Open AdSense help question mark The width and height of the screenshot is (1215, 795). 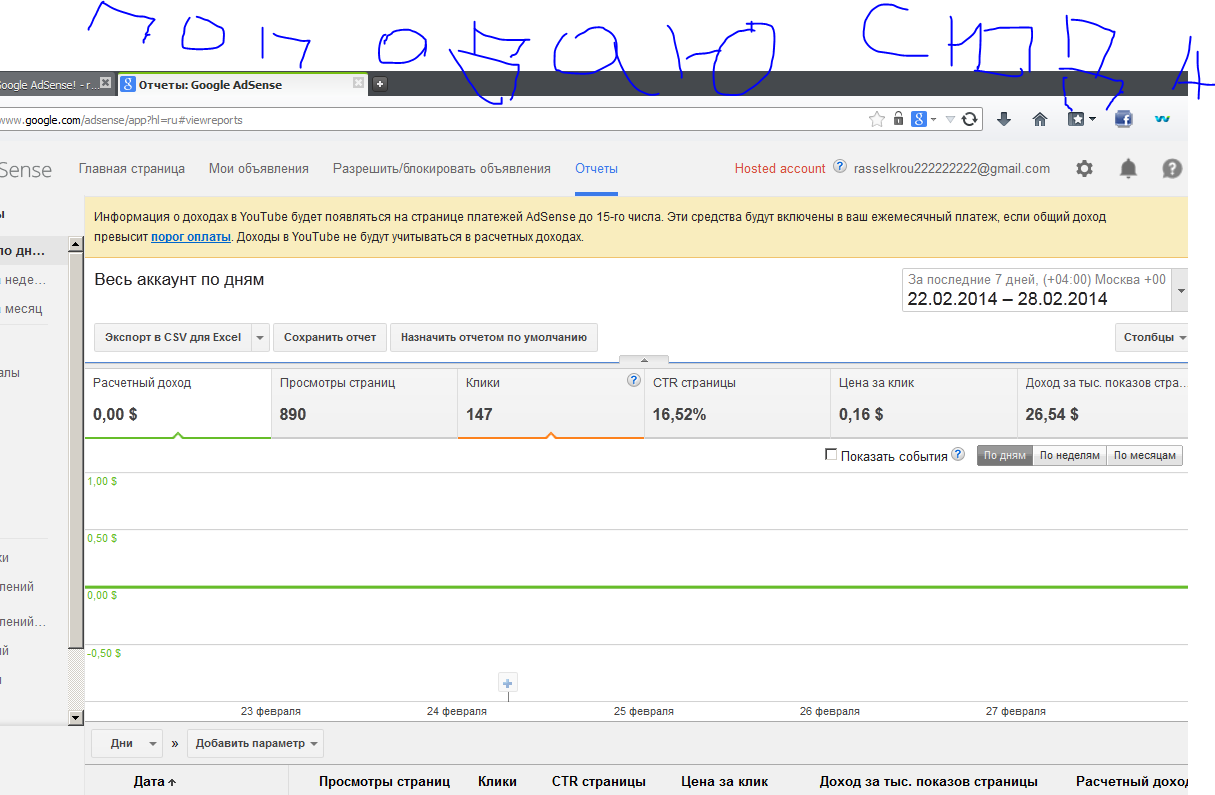pos(1172,168)
